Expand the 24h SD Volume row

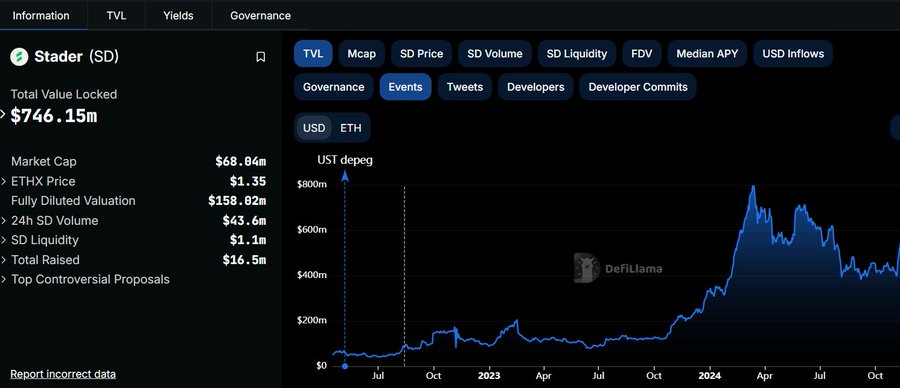click(138, 220)
